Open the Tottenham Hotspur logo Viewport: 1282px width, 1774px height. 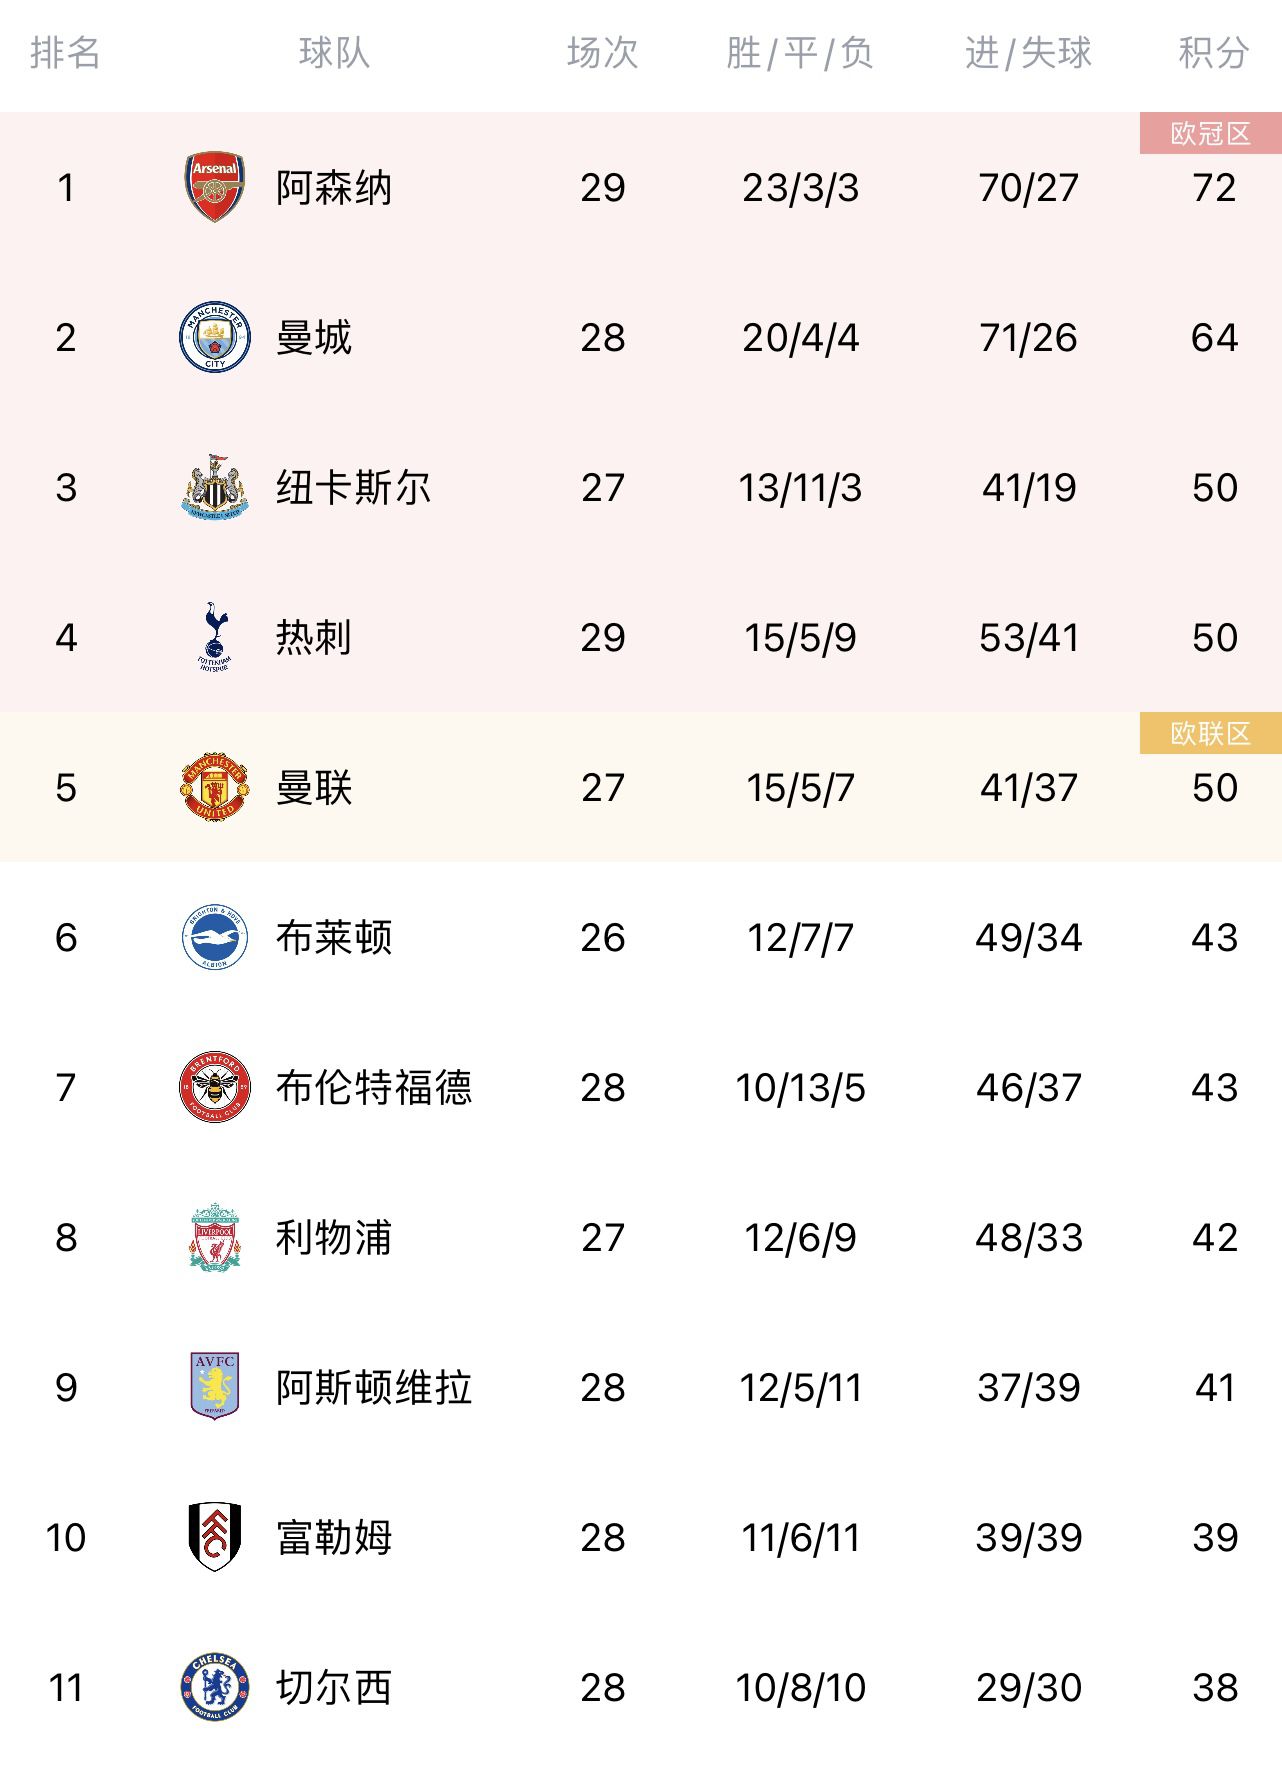[214, 637]
